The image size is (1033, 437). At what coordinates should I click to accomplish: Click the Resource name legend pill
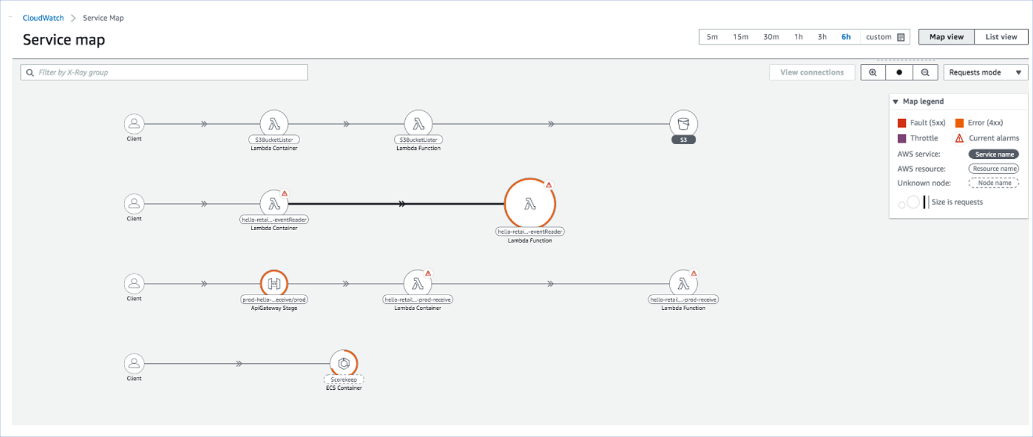pyautogui.click(x=993, y=169)
